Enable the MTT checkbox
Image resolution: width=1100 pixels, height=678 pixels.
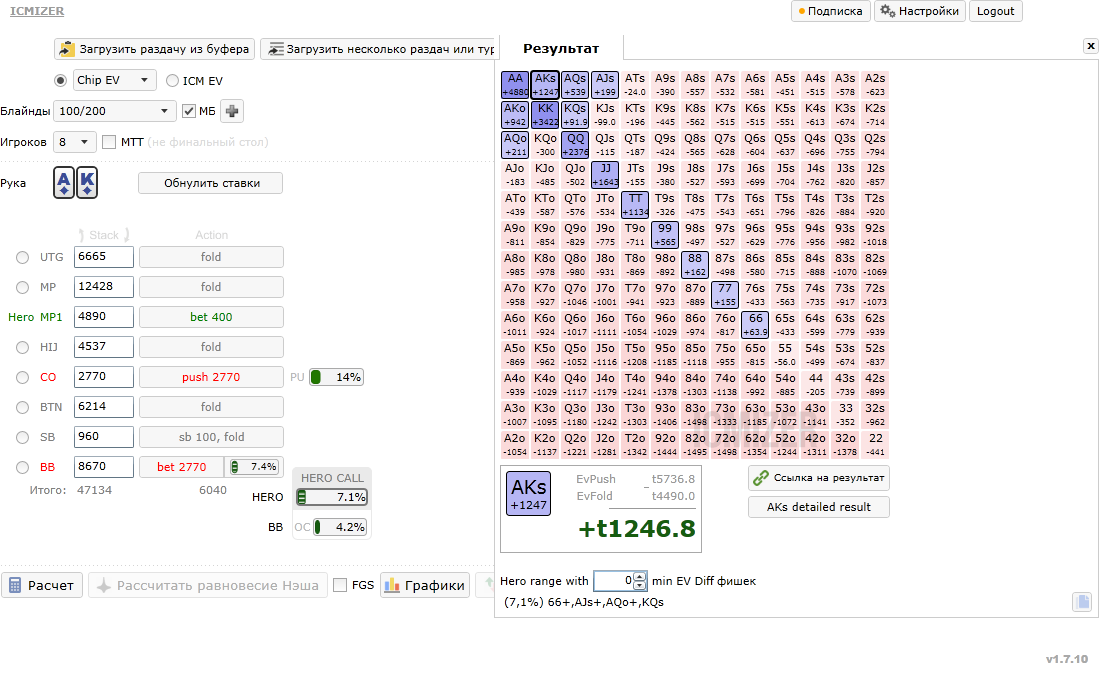[109, 142]
